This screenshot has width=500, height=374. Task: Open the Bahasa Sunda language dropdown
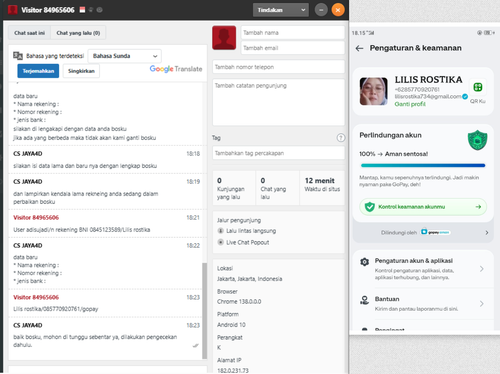(125, 56)
